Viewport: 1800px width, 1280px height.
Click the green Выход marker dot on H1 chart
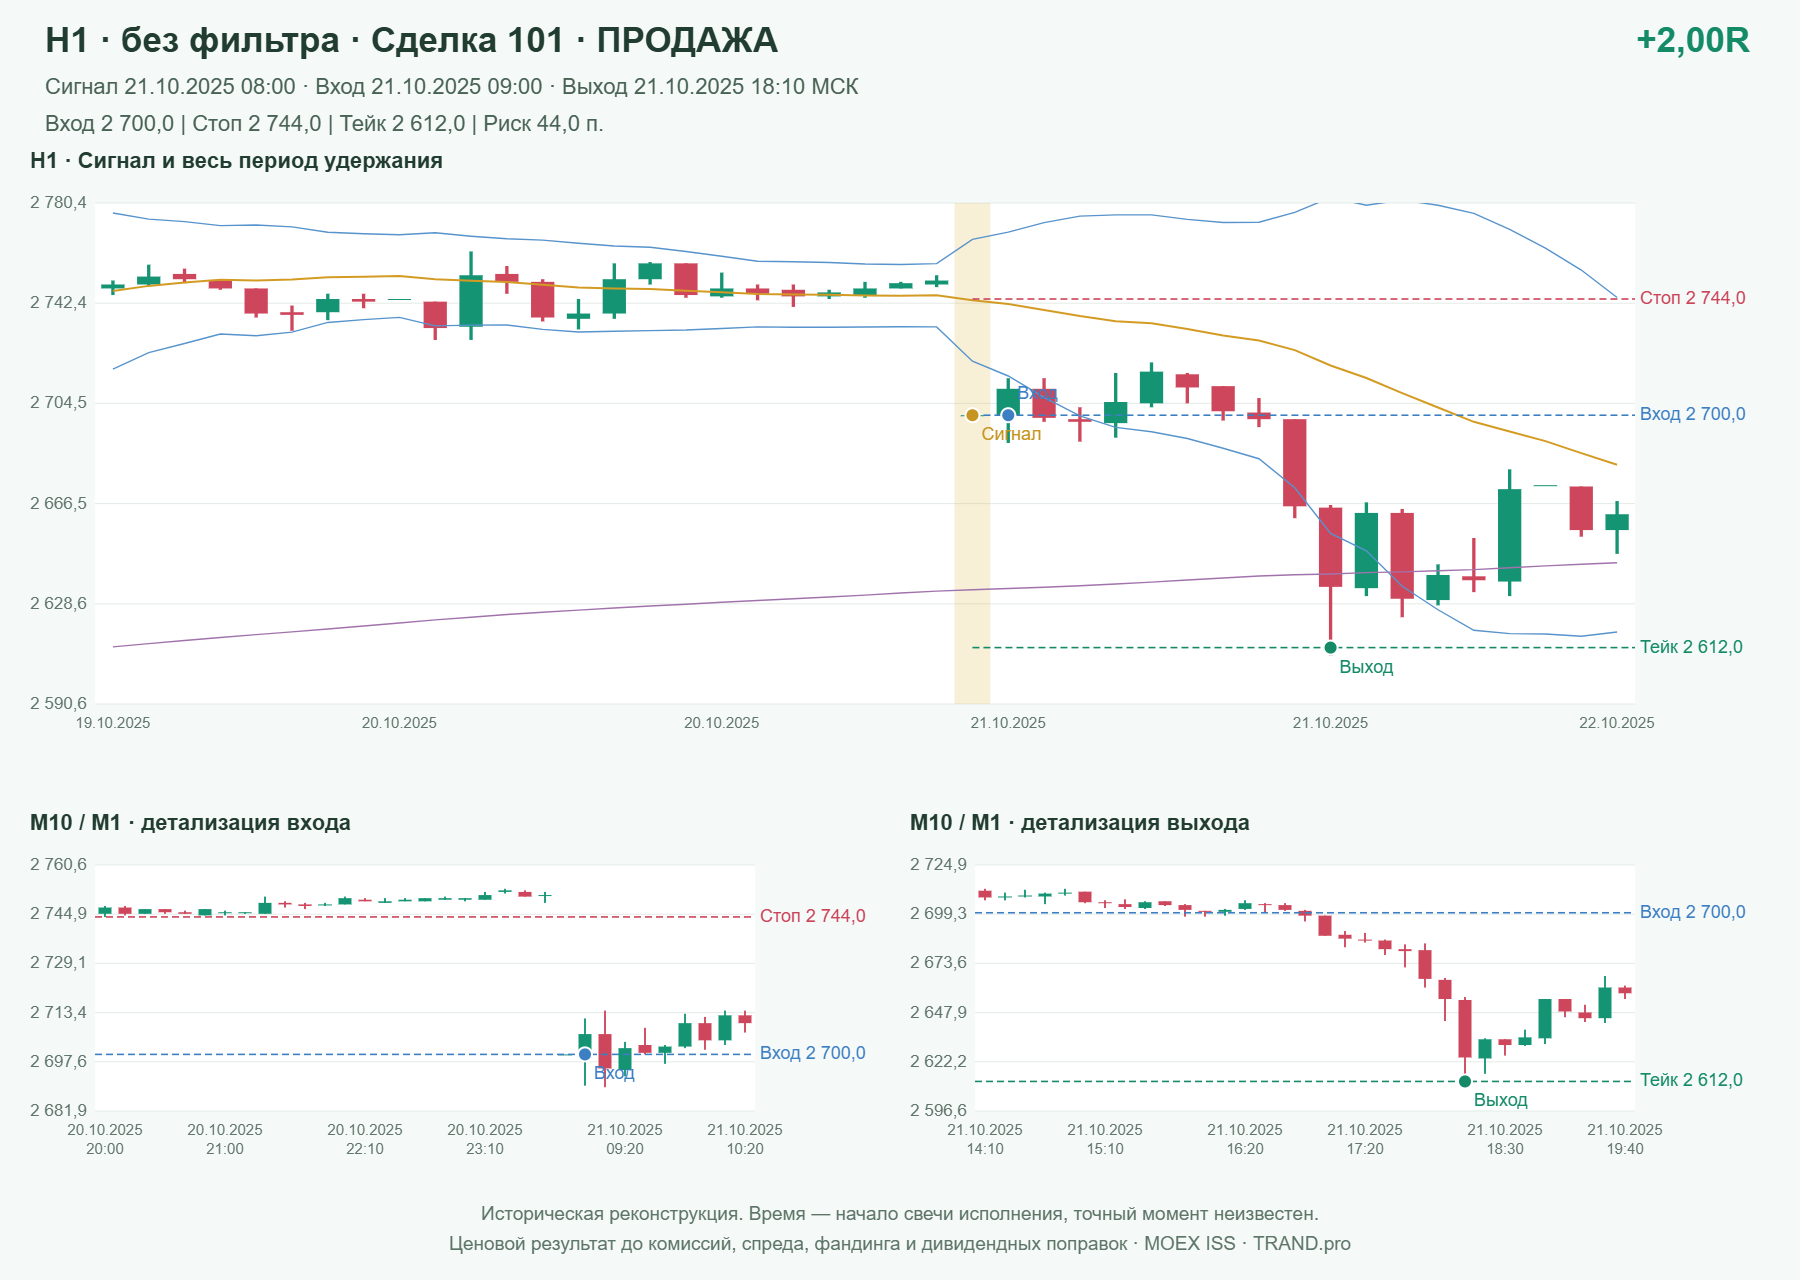[1330, 648]
